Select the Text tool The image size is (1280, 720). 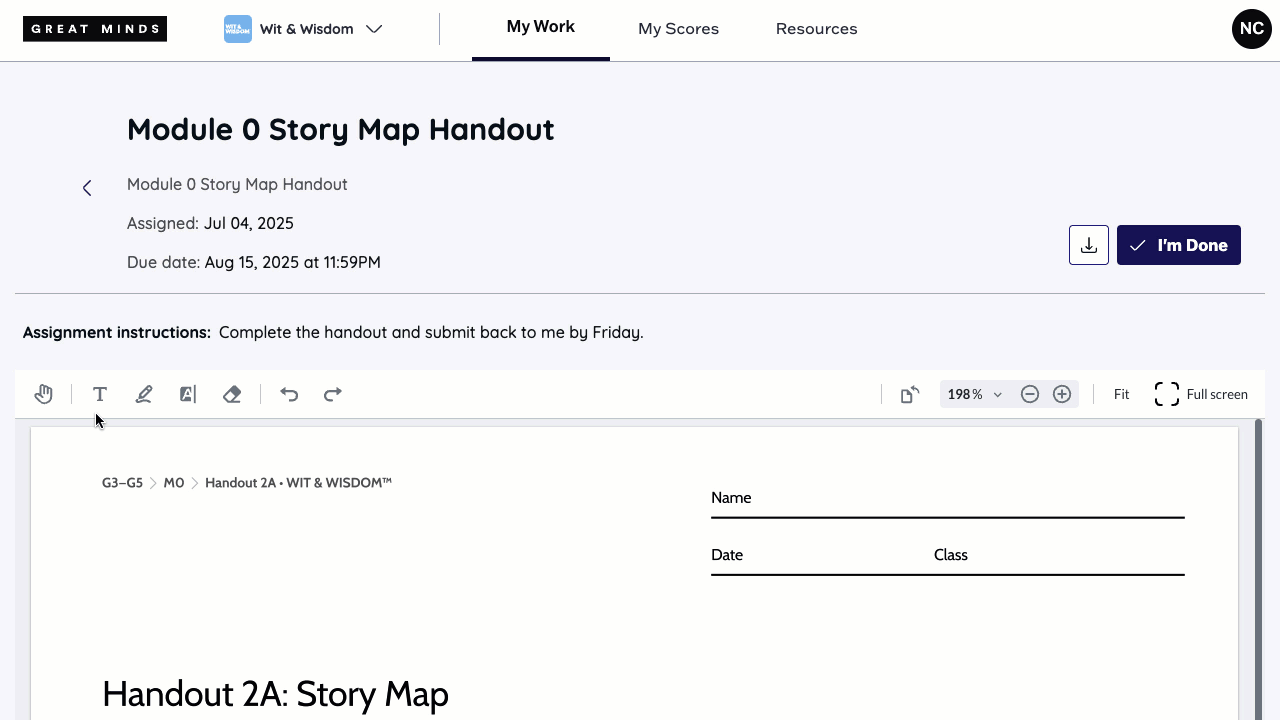pos(100,395)
